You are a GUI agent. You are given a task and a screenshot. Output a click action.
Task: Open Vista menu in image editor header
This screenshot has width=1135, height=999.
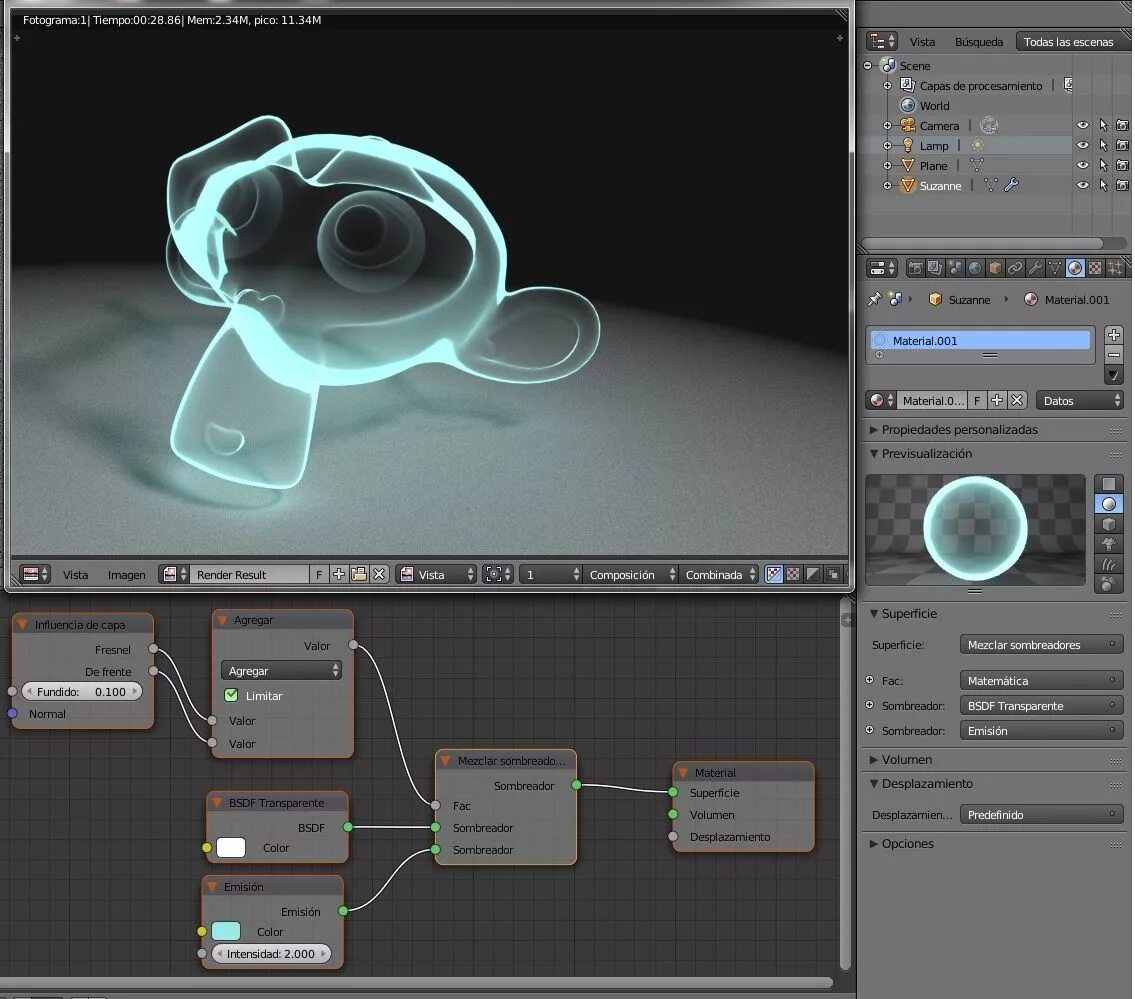(75, 574)
